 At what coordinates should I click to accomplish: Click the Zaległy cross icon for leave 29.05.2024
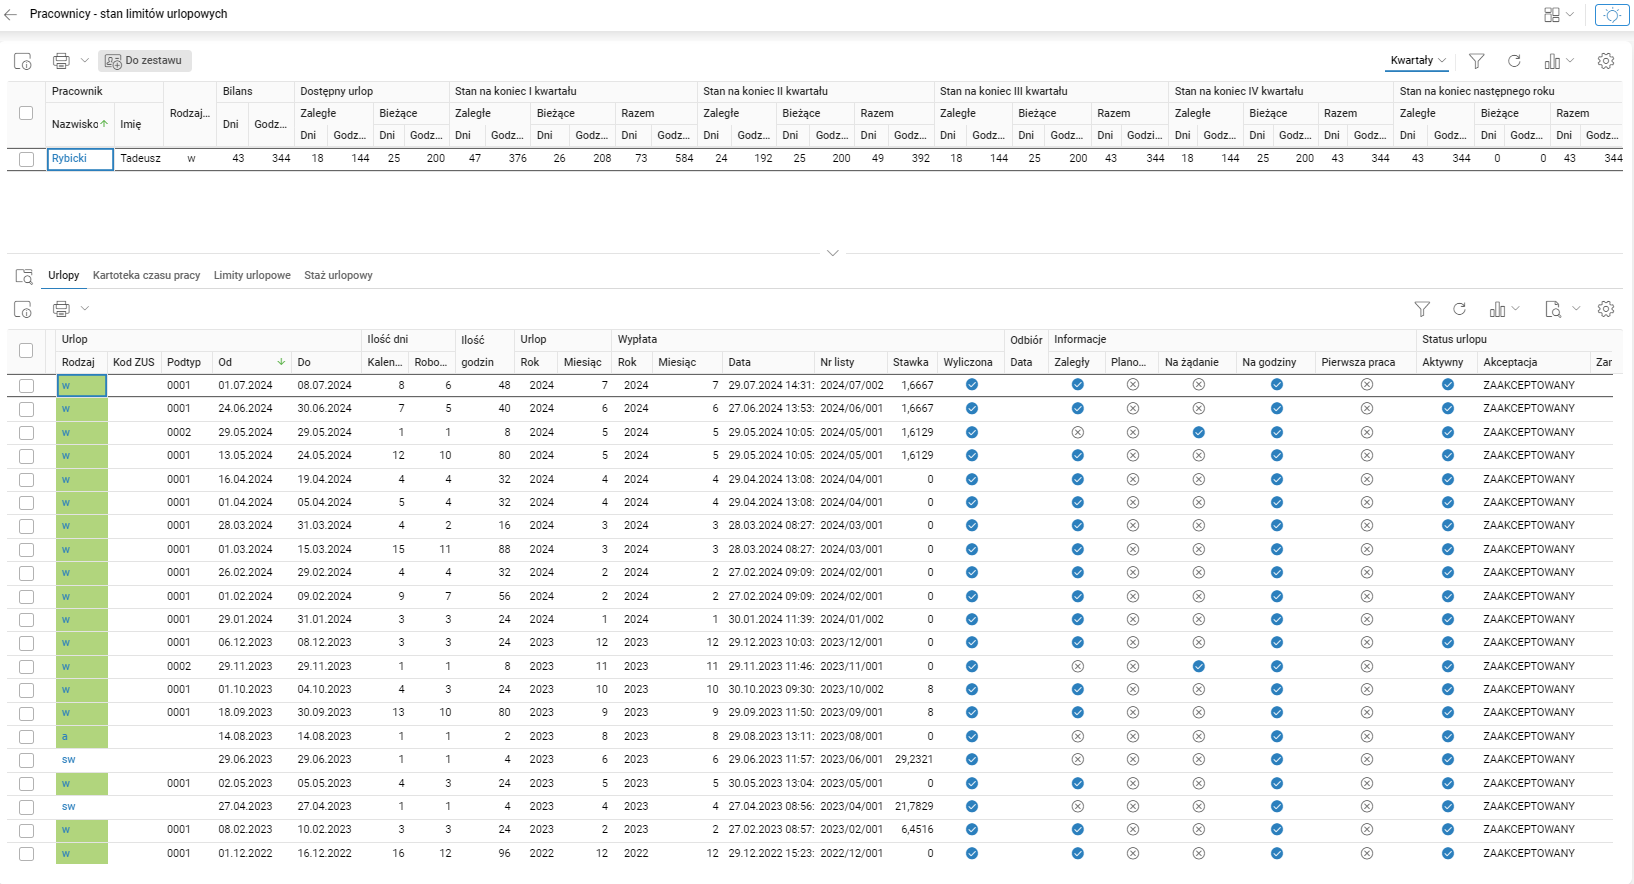[1078, 432]
